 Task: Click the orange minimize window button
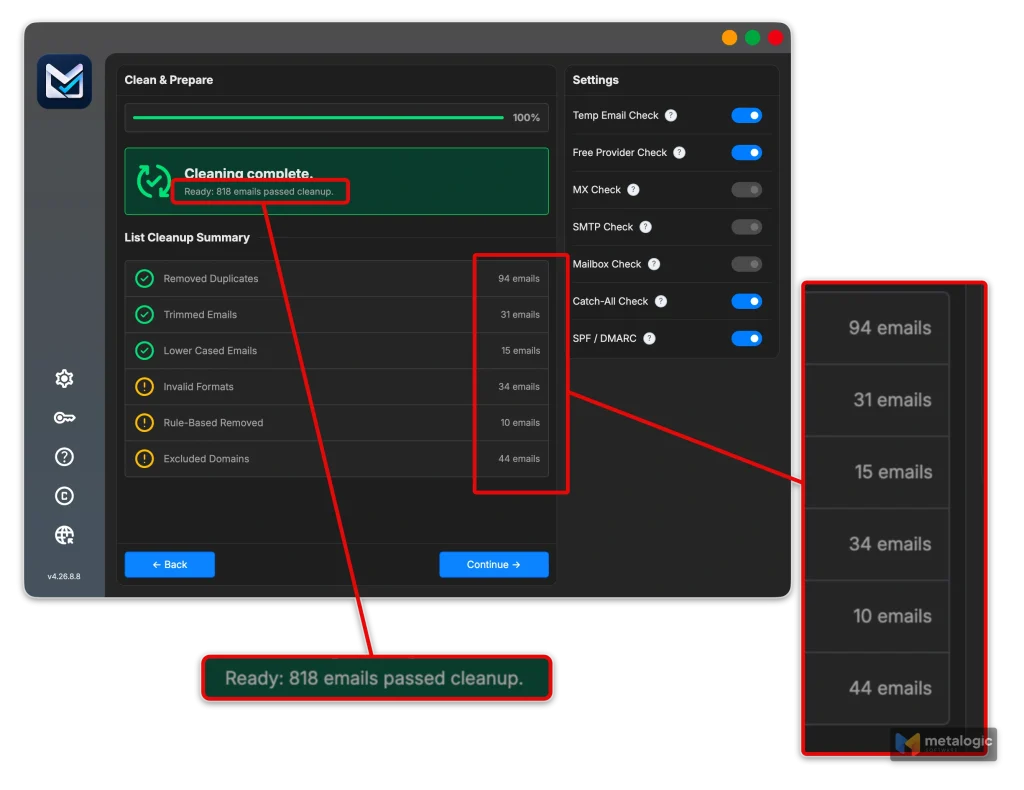(x=729, y=38)
